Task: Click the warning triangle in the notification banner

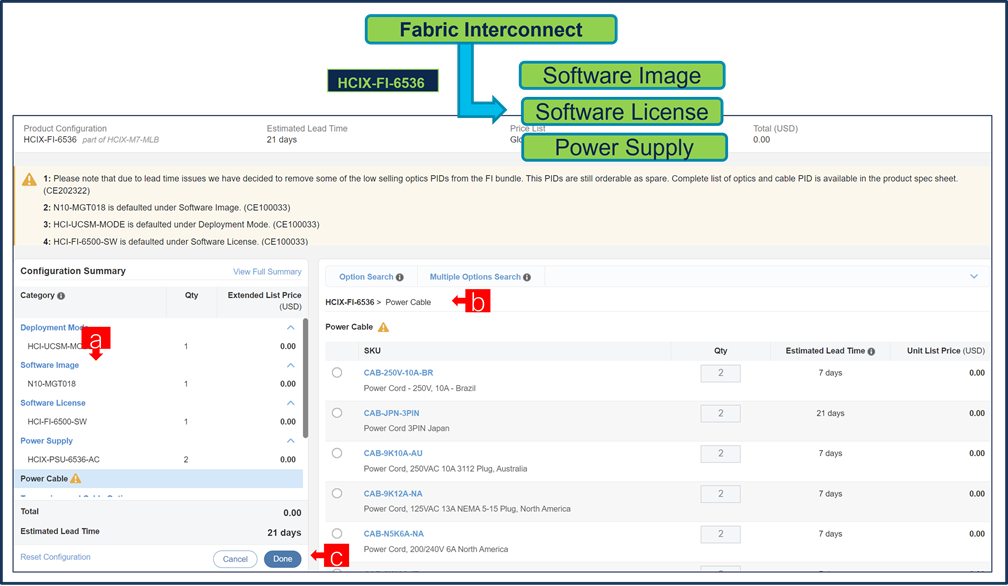Action: point(30,179)
